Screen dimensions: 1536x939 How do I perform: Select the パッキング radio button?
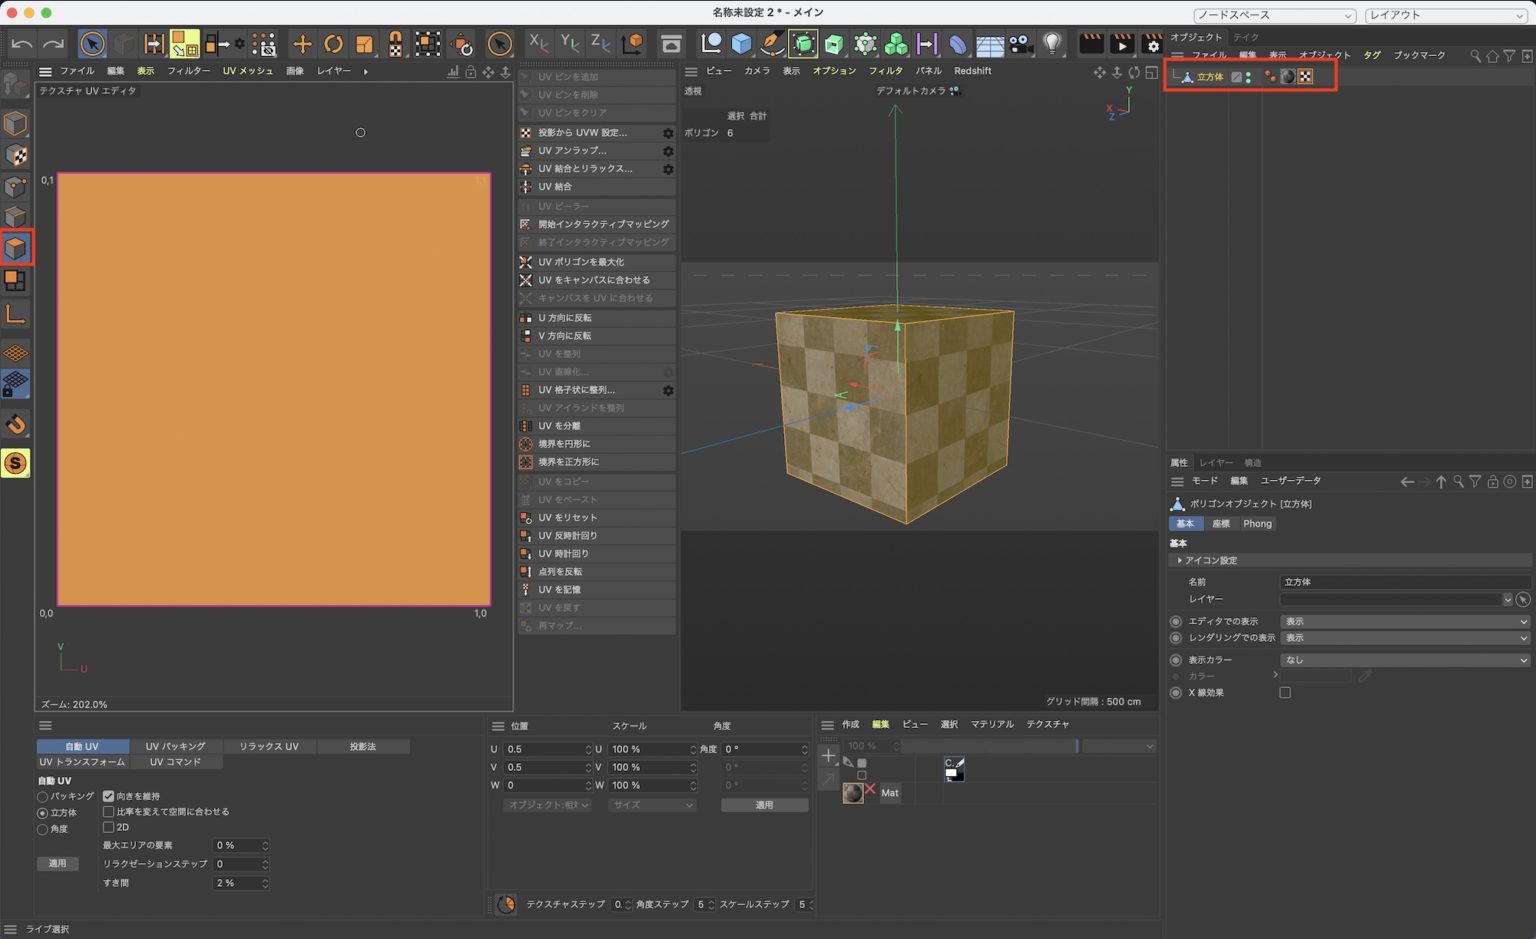43,796
